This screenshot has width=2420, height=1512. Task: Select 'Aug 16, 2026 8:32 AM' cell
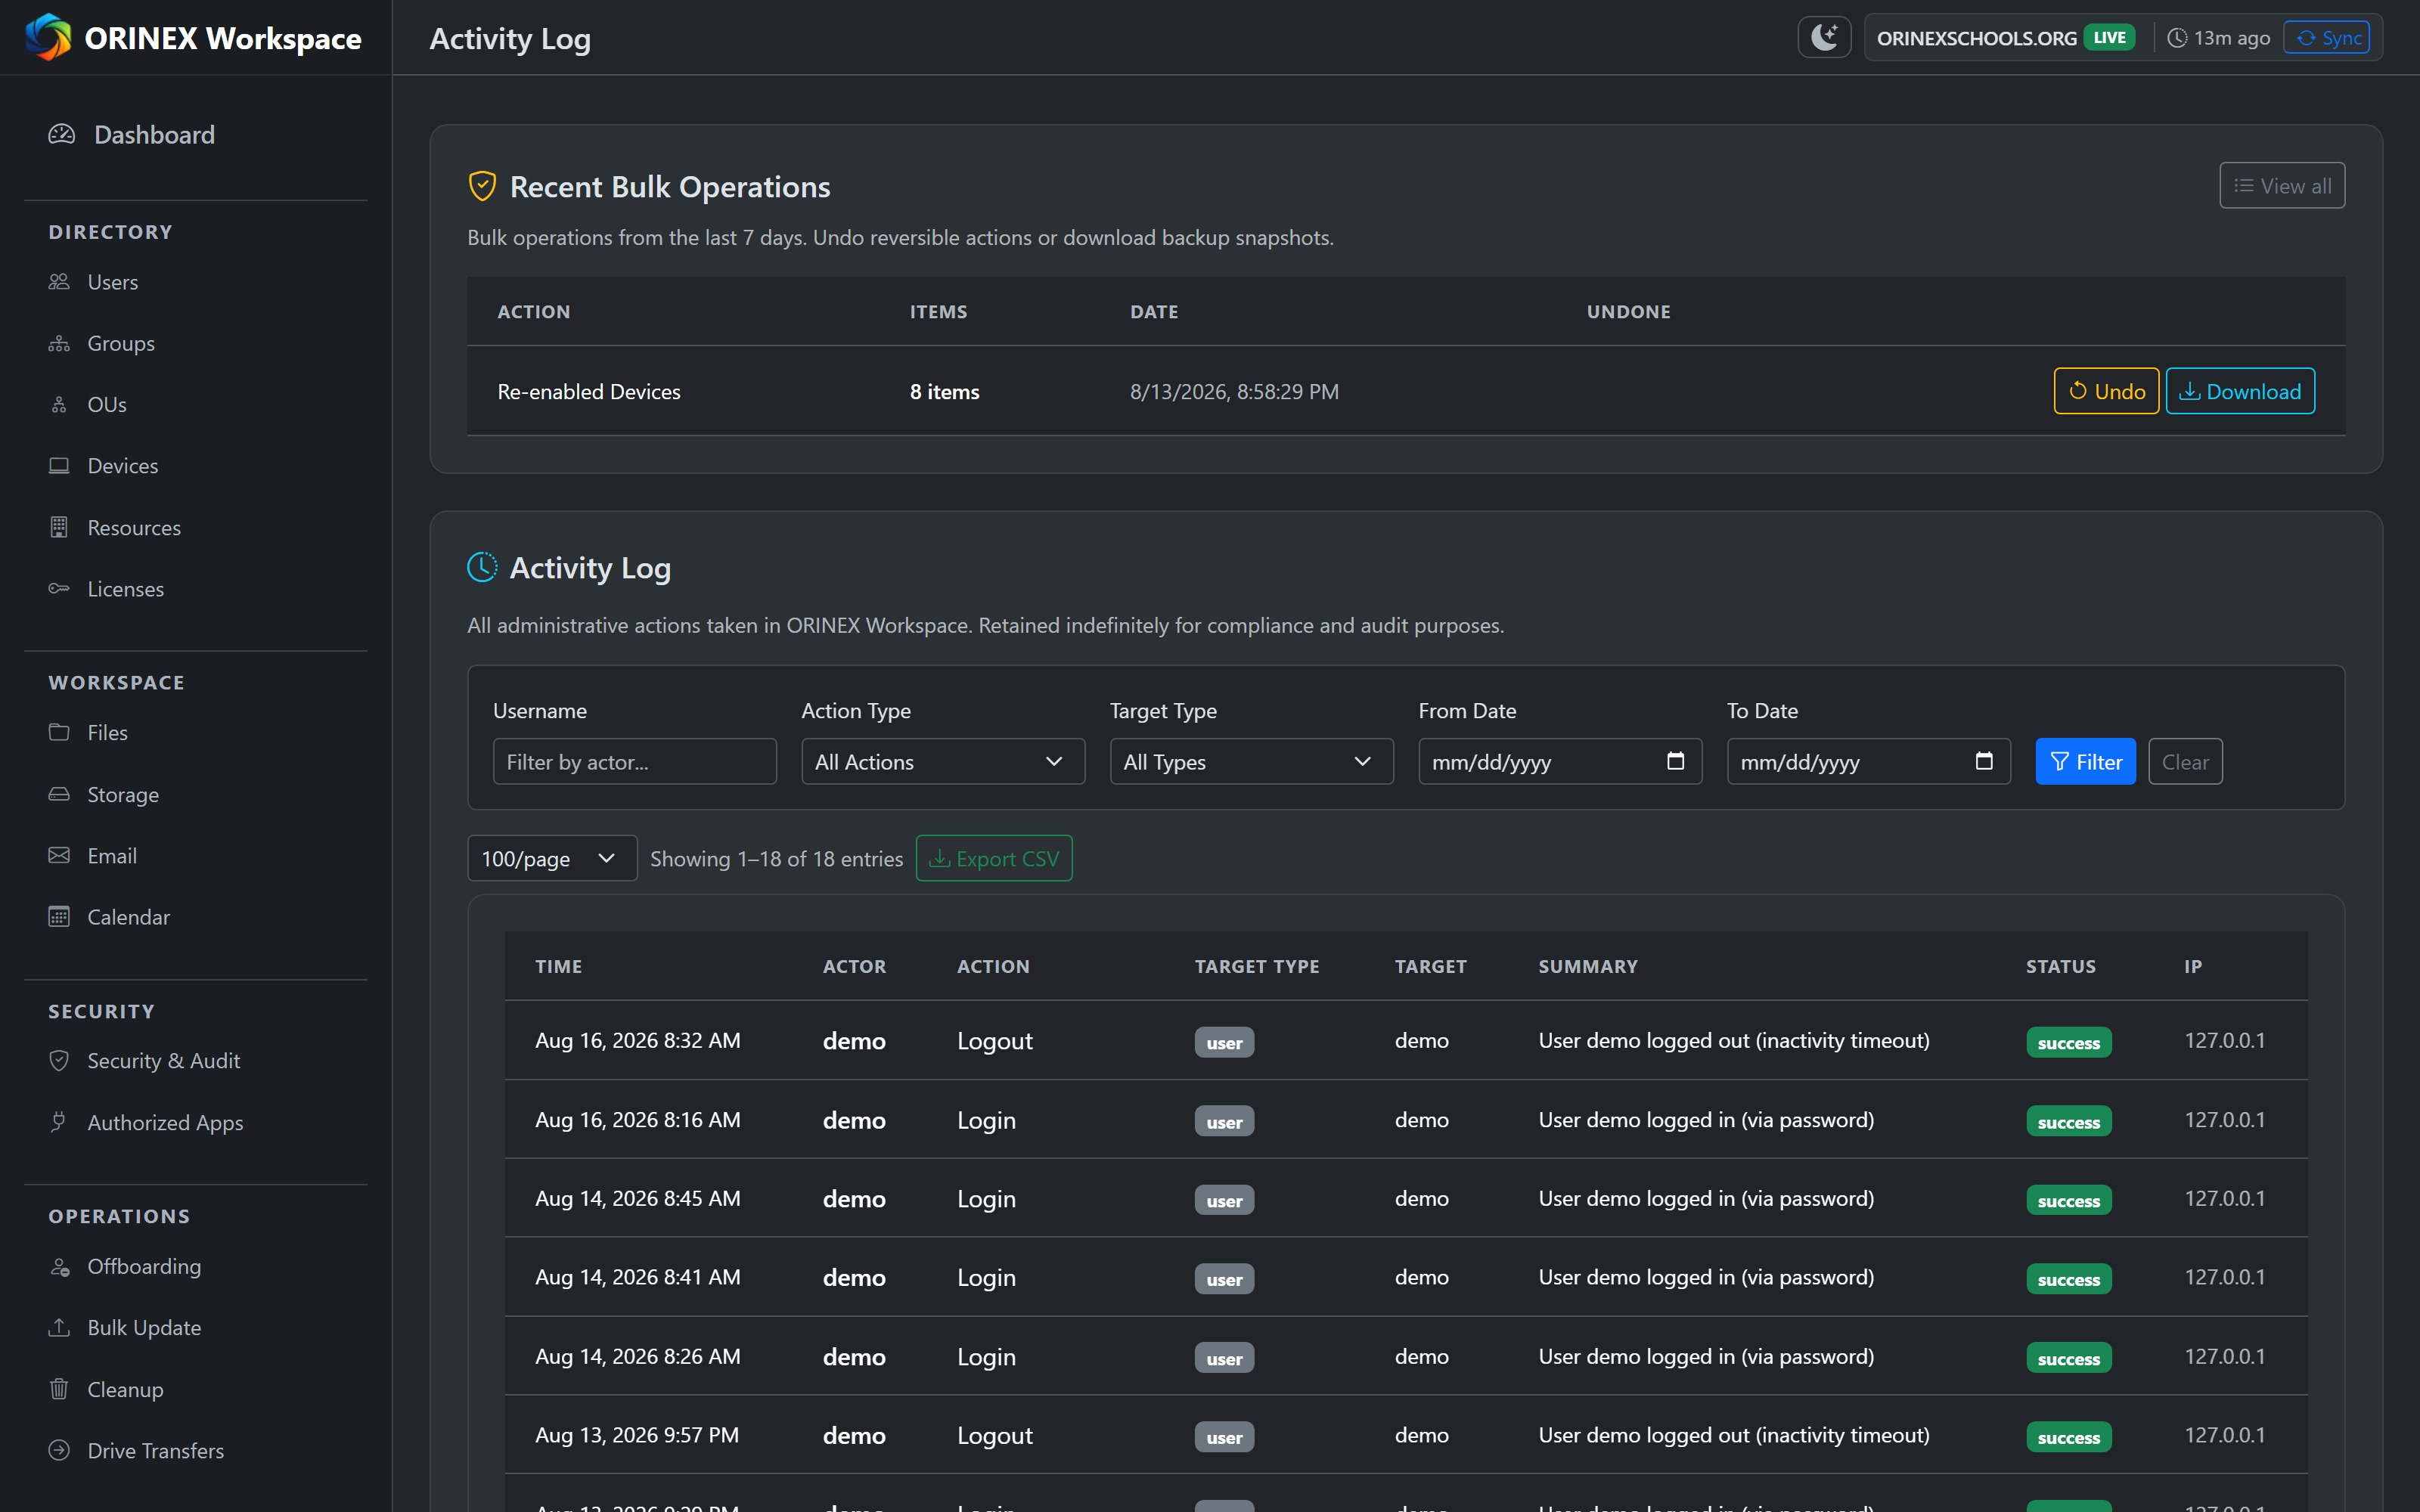(x=638, y=1040)
